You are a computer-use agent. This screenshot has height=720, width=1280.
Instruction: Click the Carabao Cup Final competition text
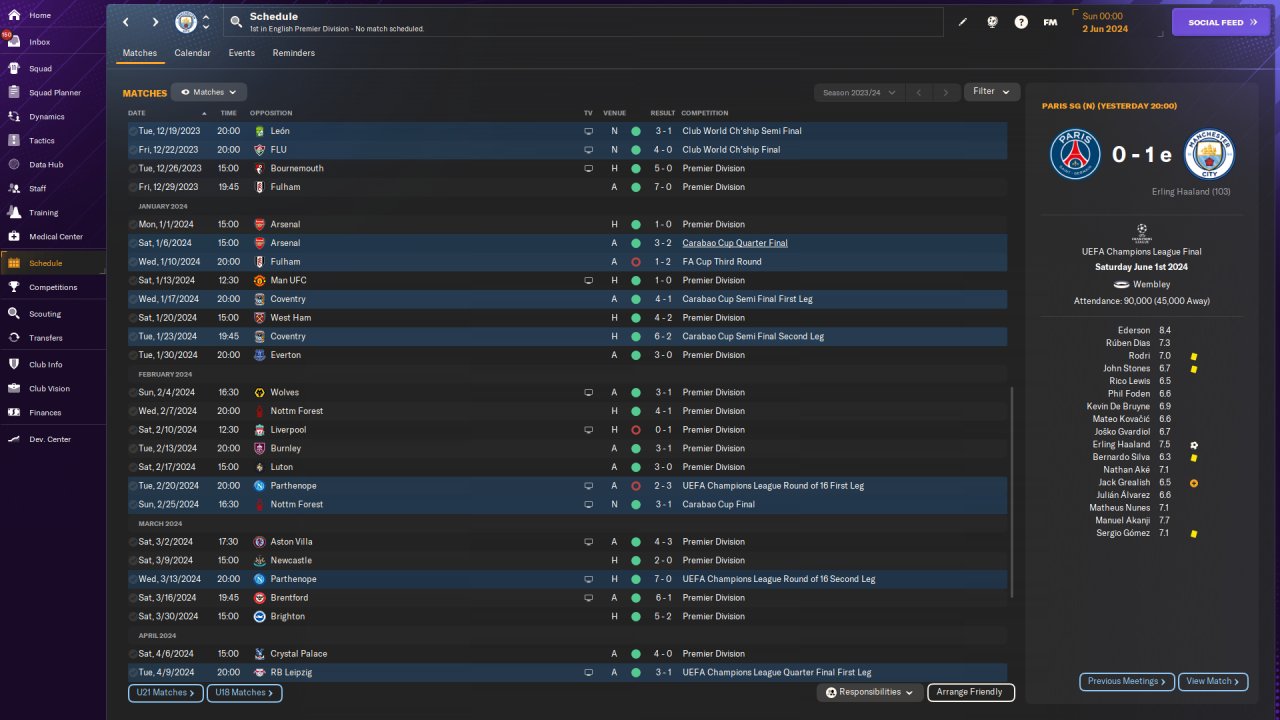pyautogui.click(x=718, y=505)
